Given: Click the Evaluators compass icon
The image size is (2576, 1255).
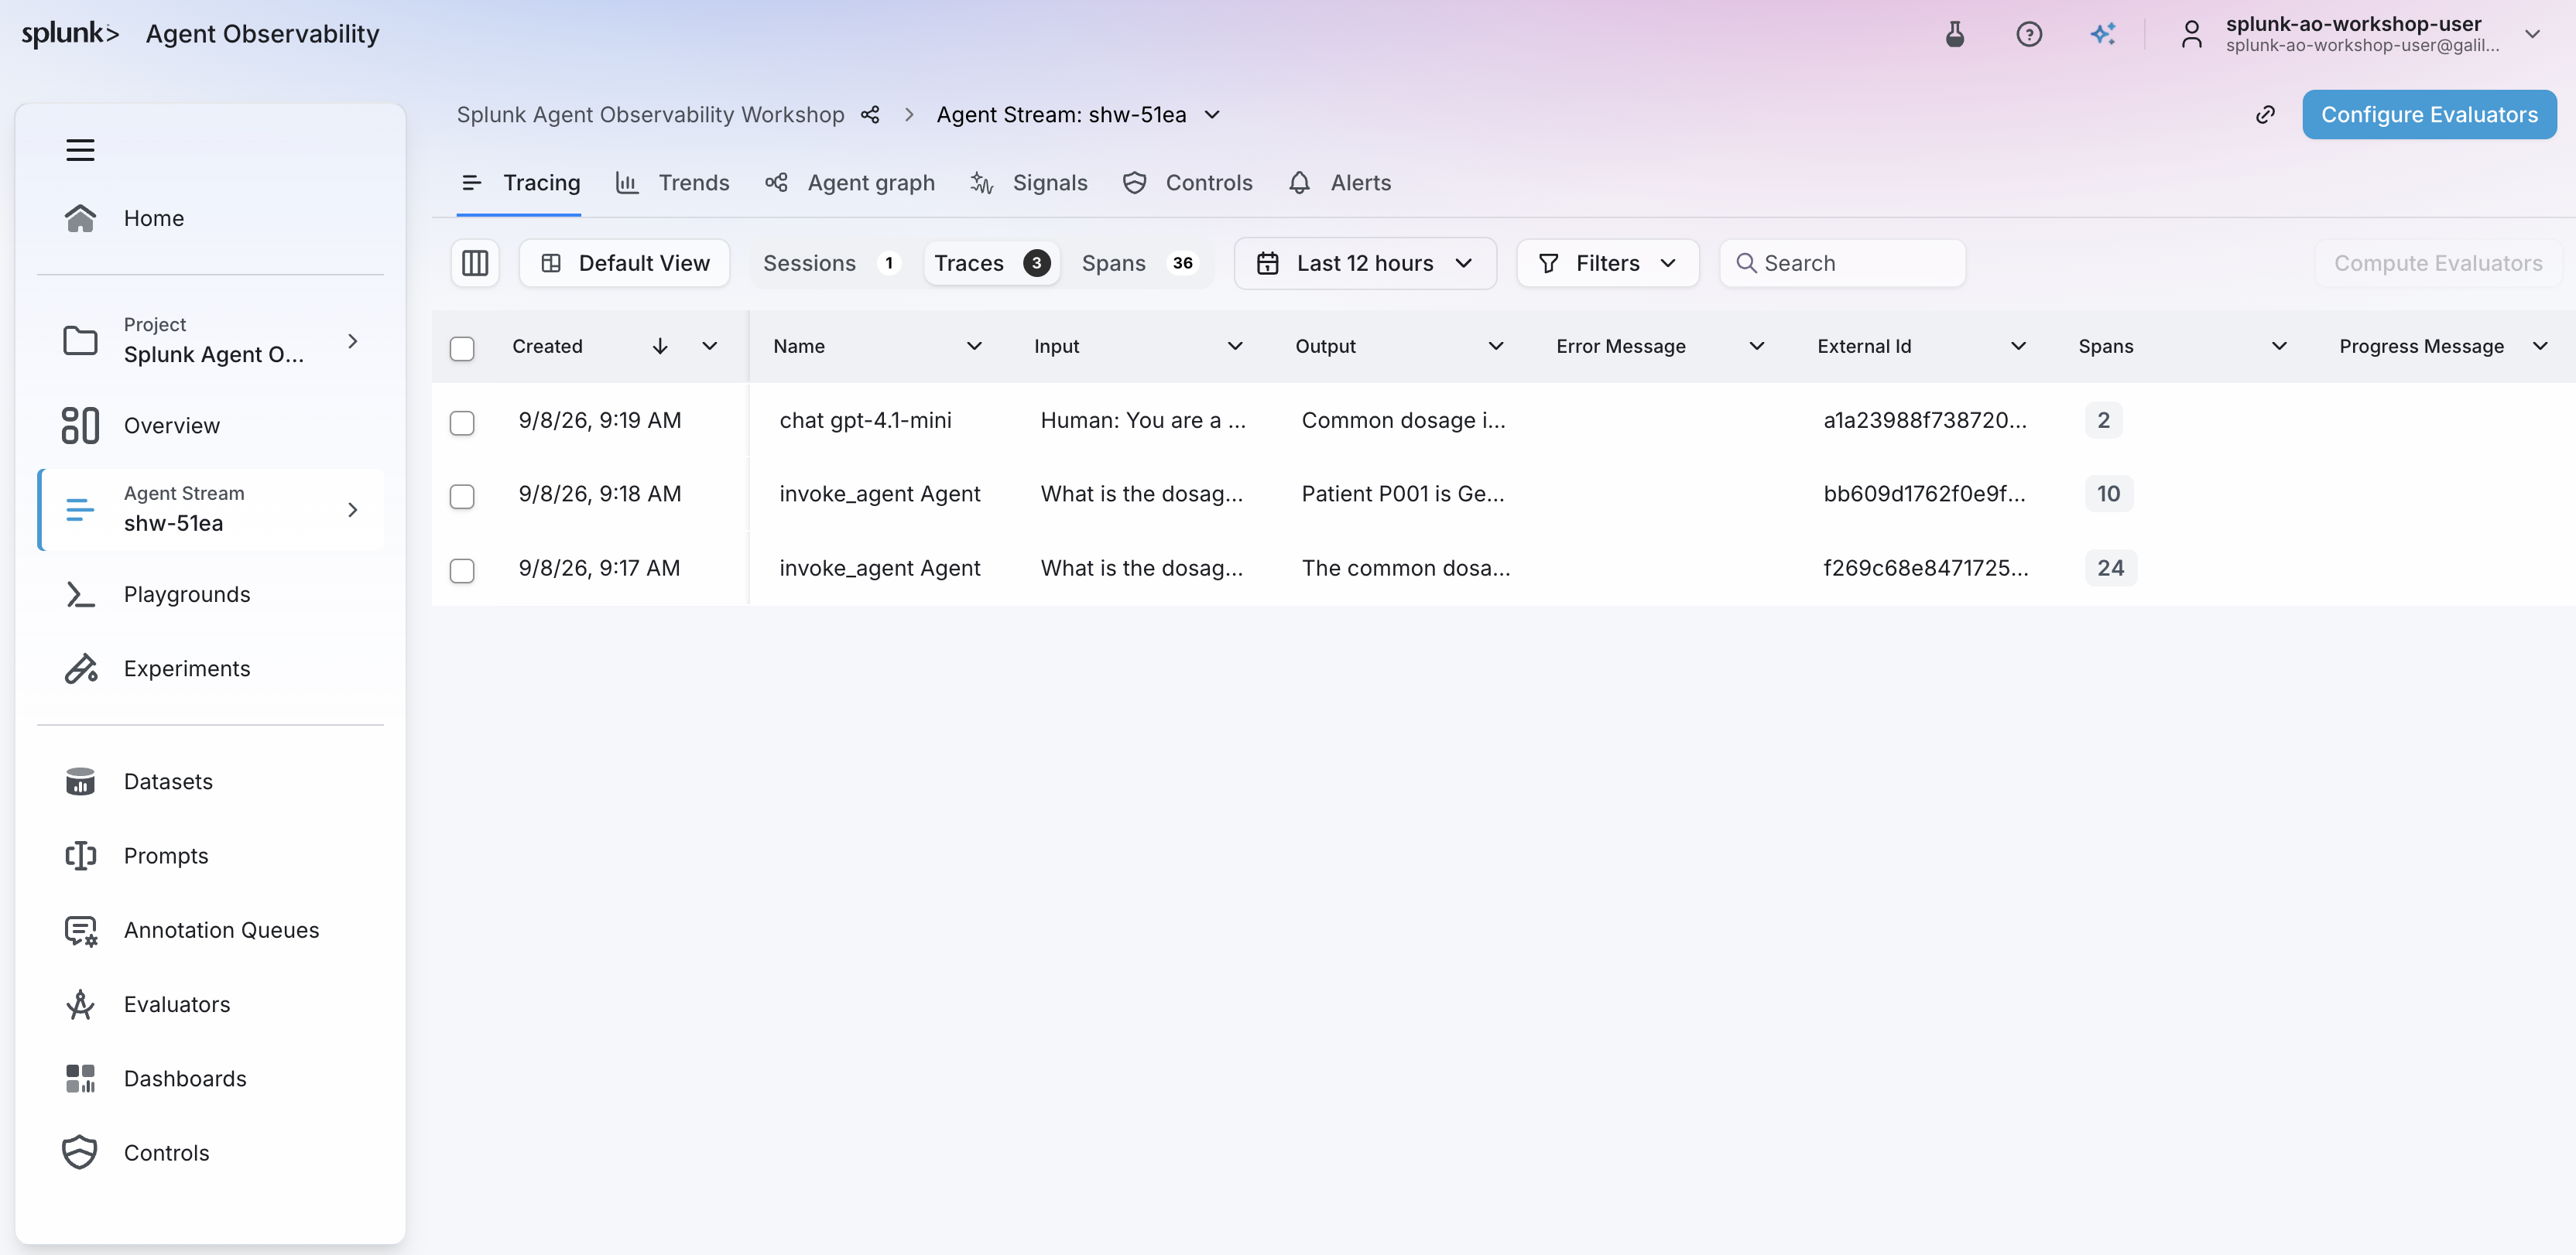Looking at the screenshot, I should tap(80, 1004).
